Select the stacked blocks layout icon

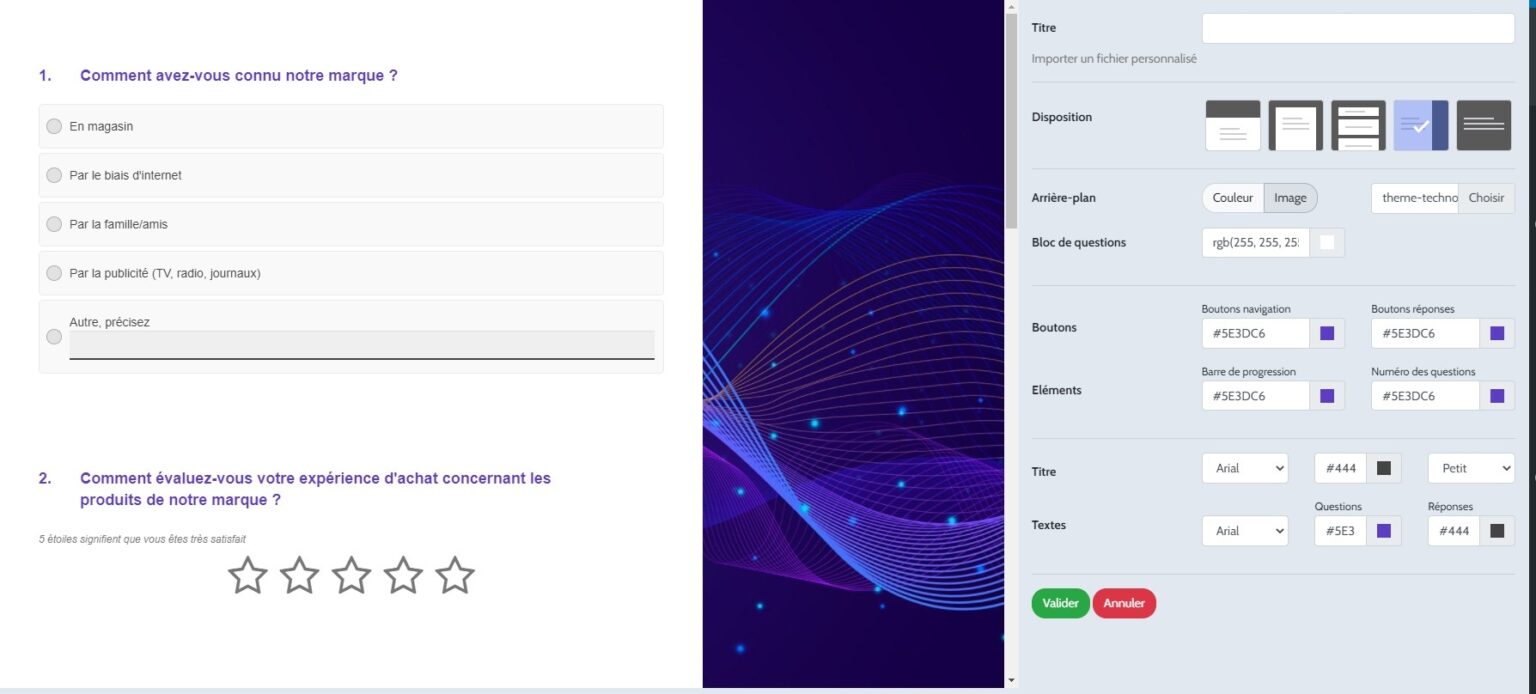[1358, 124]
